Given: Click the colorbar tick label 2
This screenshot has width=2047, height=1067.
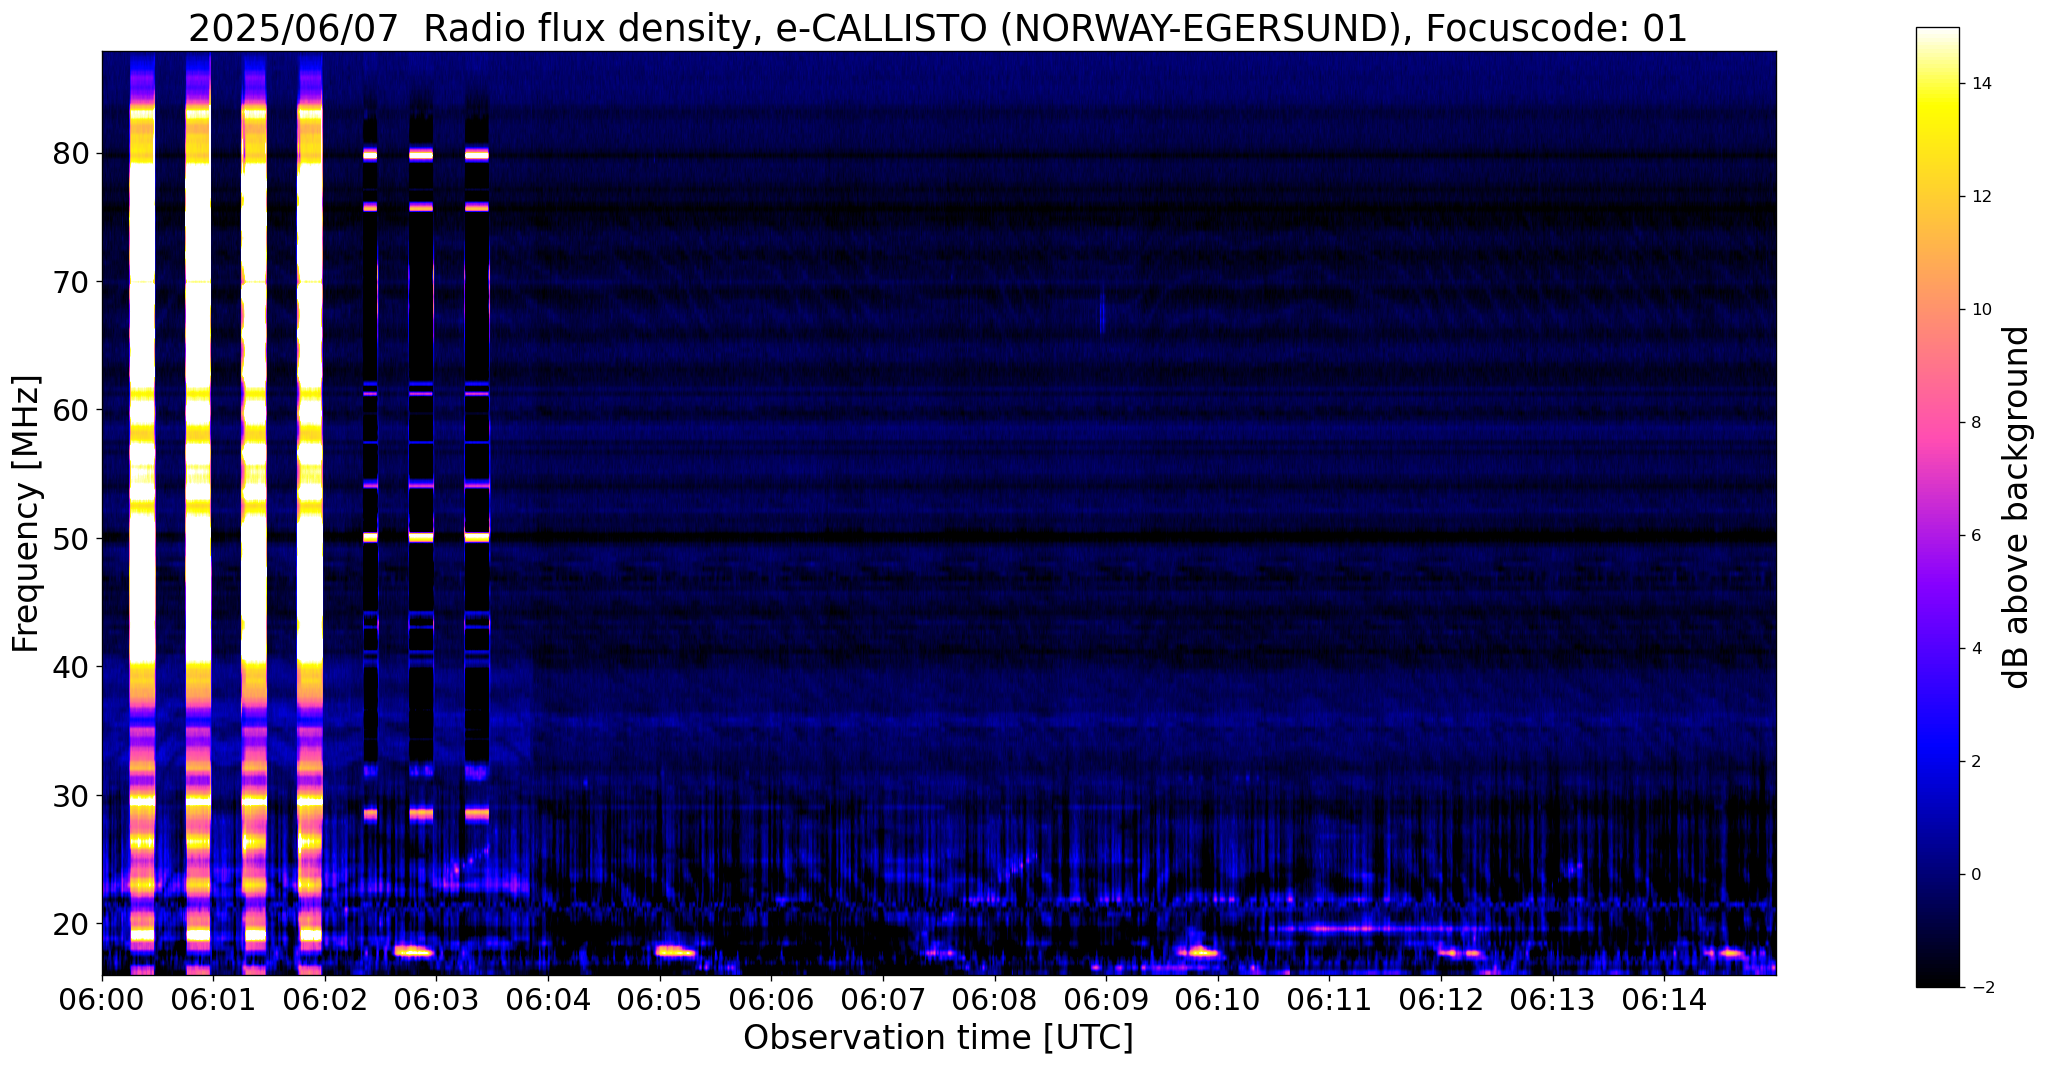Looking at the screenshot, I should coord(1976,762).
